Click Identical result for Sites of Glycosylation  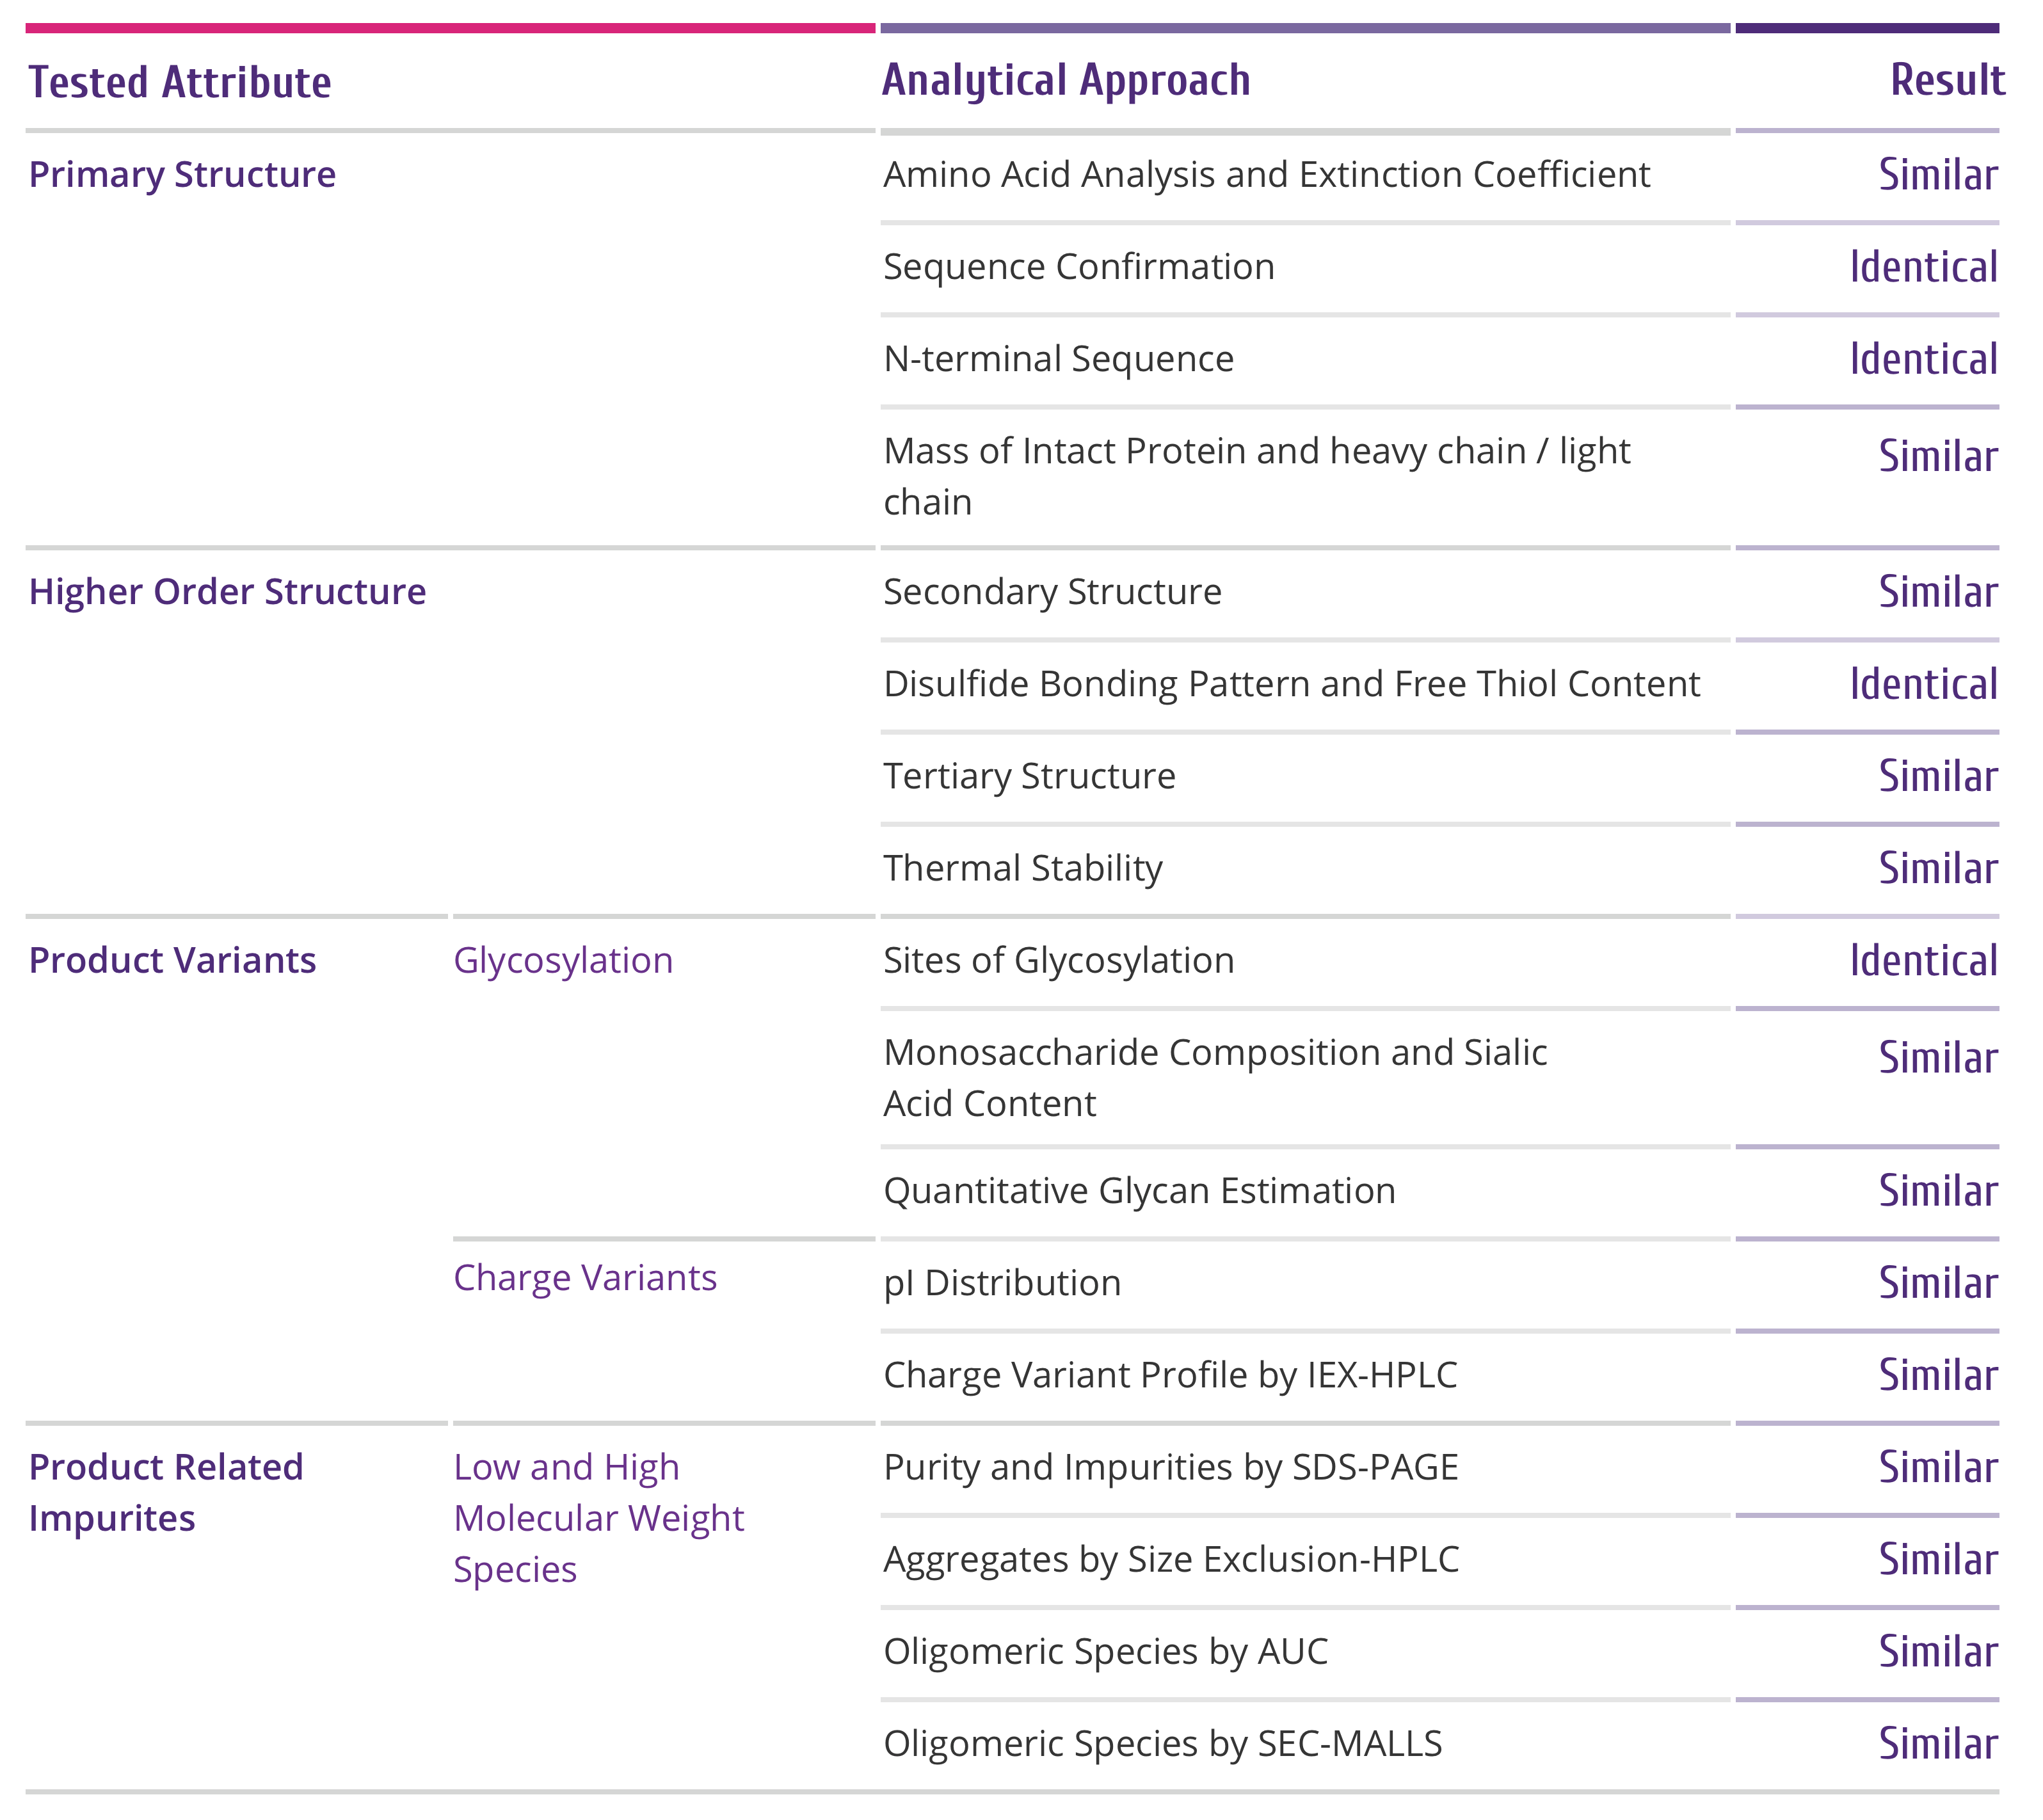tap(1922, 961)
